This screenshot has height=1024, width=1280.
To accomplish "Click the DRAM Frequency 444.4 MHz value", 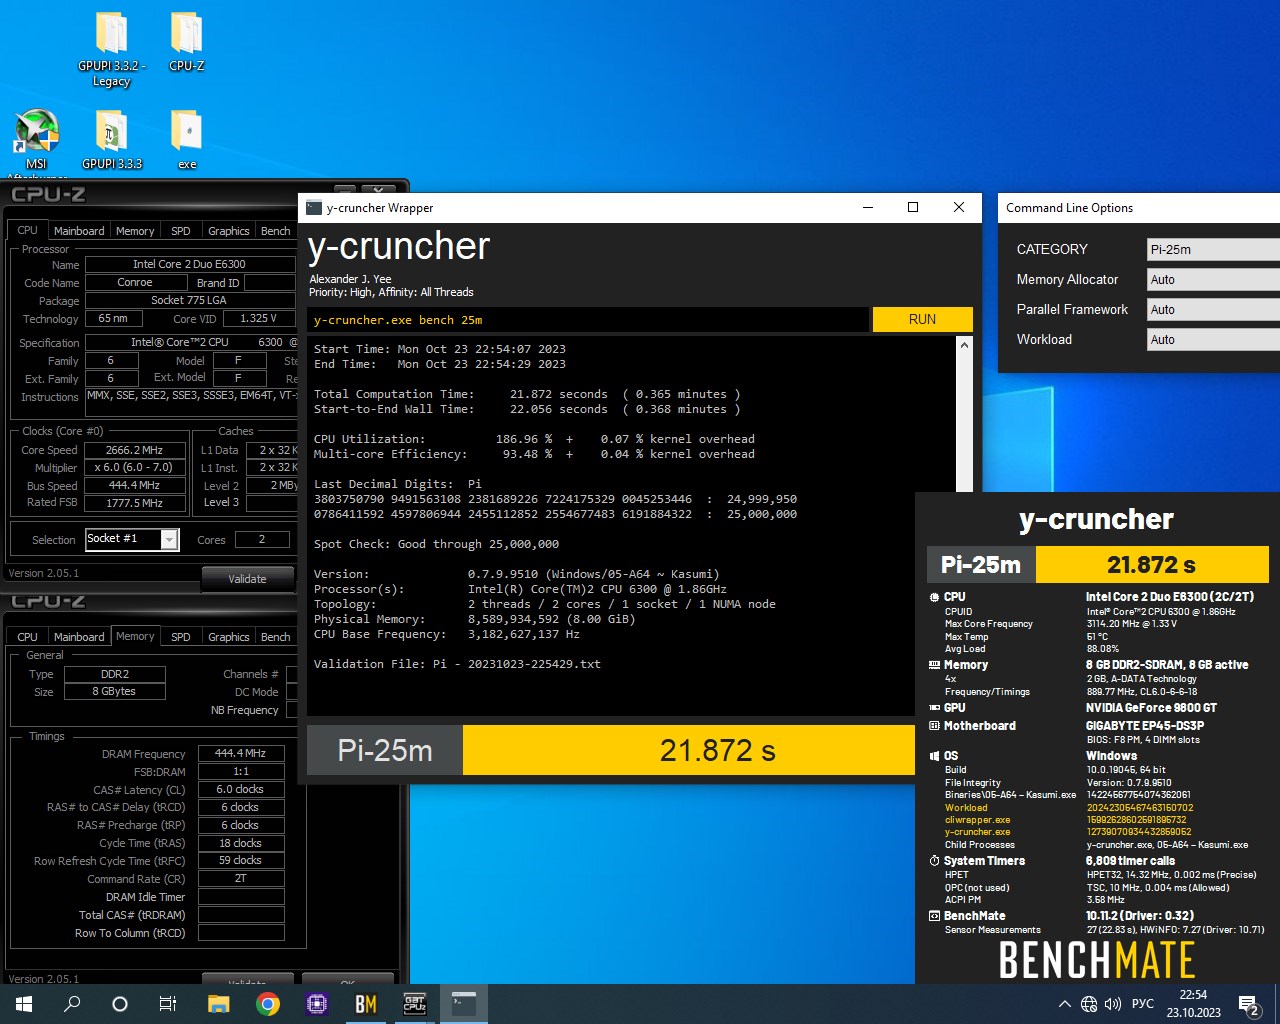I will (x=240, y=753).
